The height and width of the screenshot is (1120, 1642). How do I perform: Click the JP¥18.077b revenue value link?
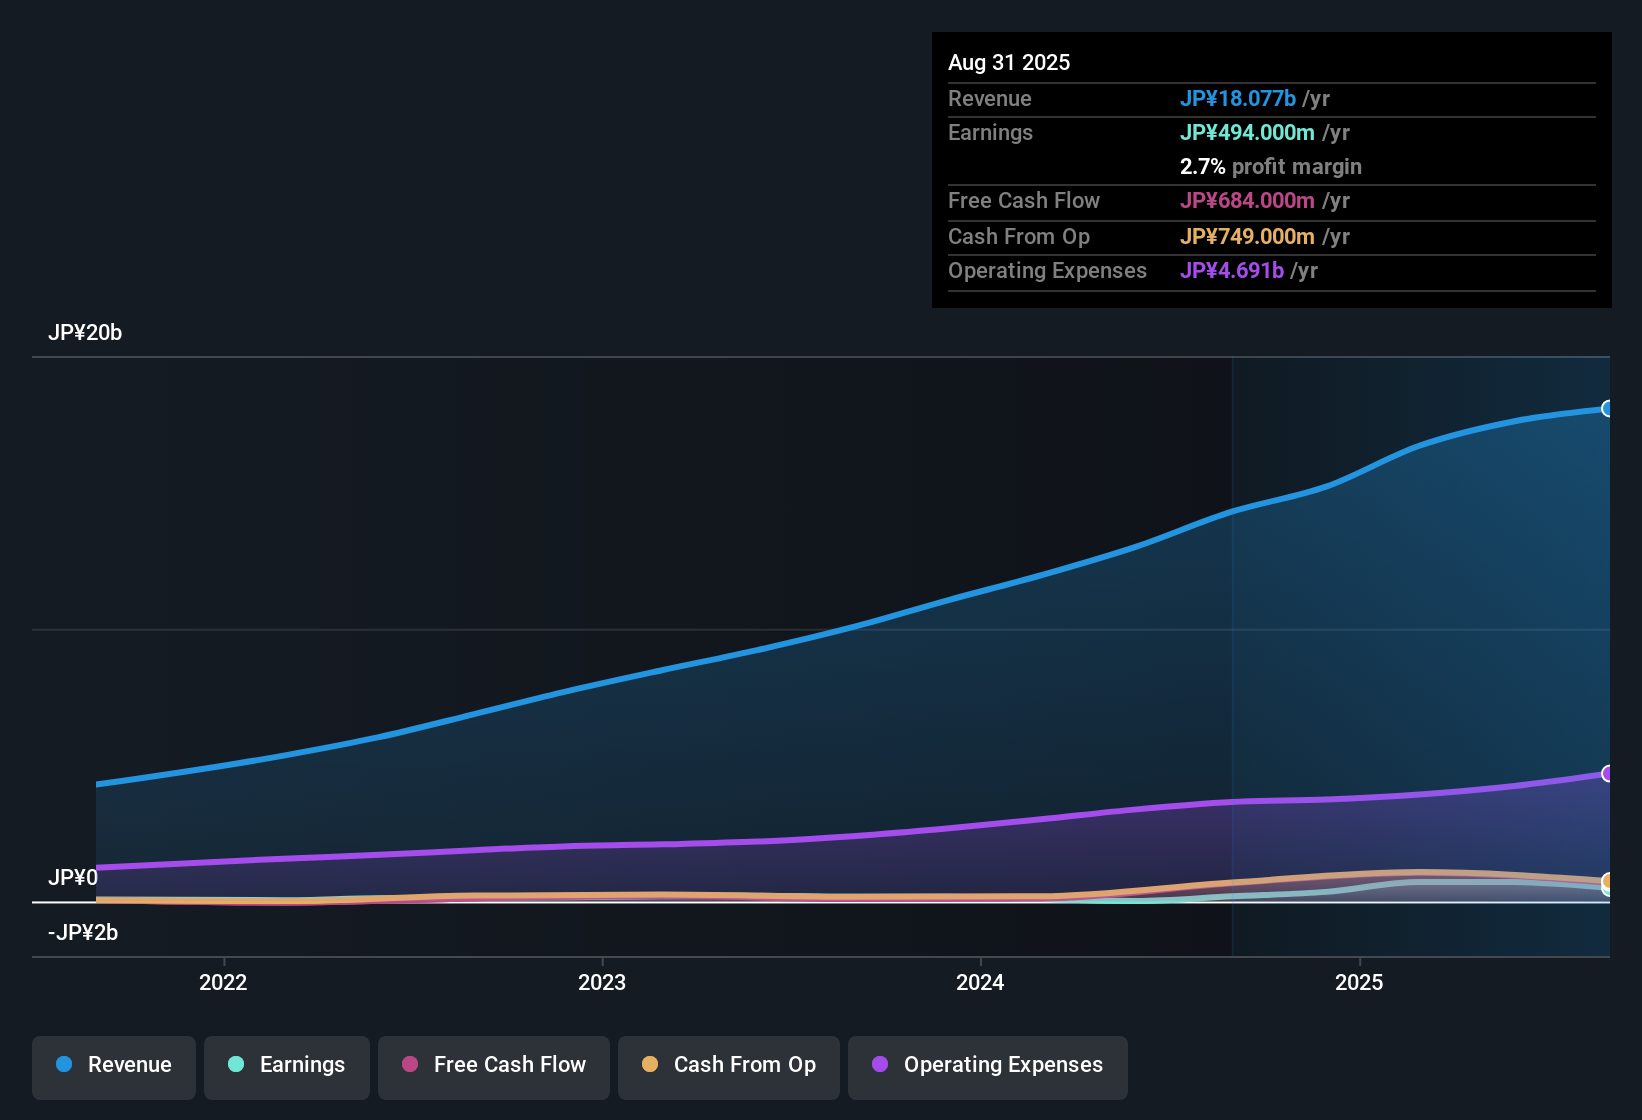1238,98
